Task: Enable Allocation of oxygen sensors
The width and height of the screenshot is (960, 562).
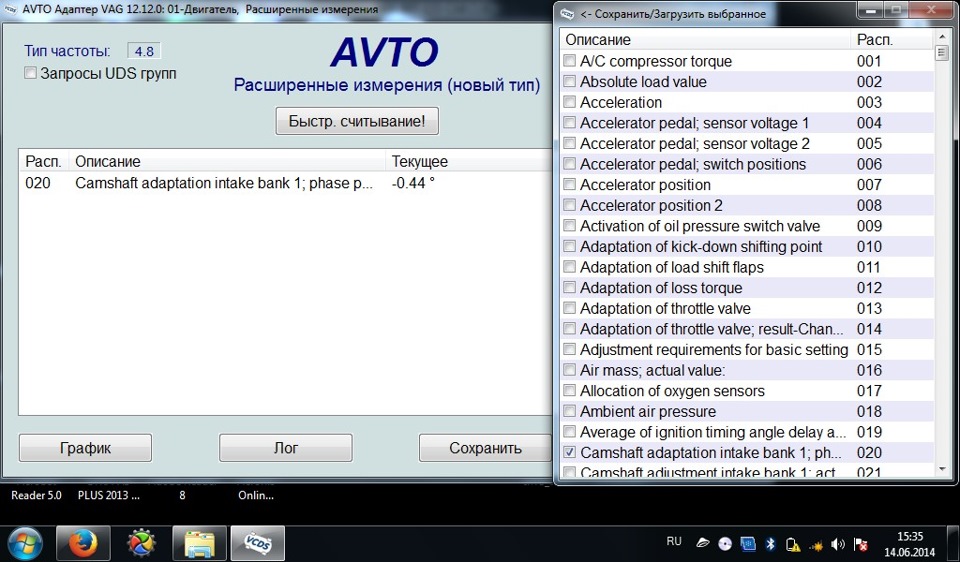Action: [569, 391]
